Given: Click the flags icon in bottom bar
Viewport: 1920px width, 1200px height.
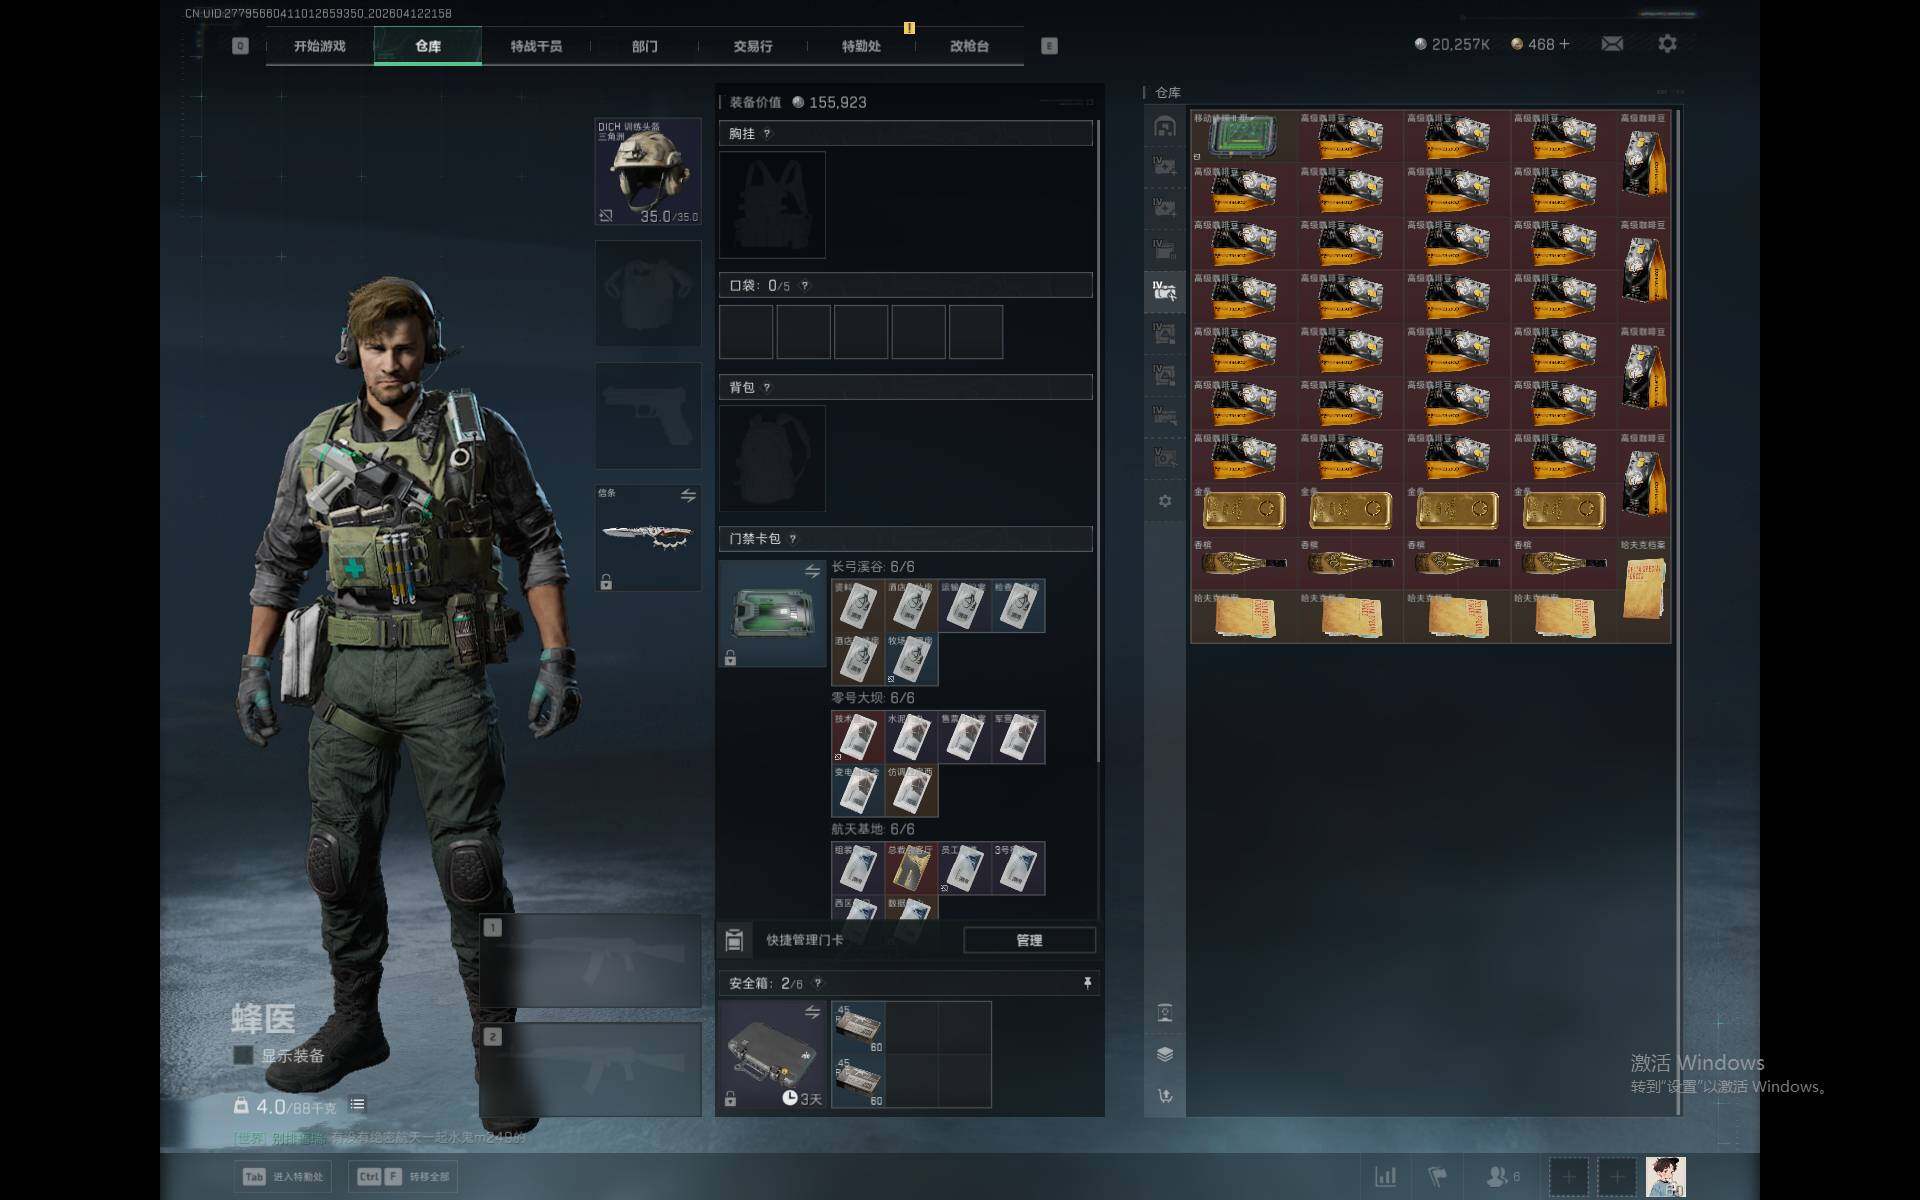Looking at the screenshot, I should click(x=1437, y=1176).
